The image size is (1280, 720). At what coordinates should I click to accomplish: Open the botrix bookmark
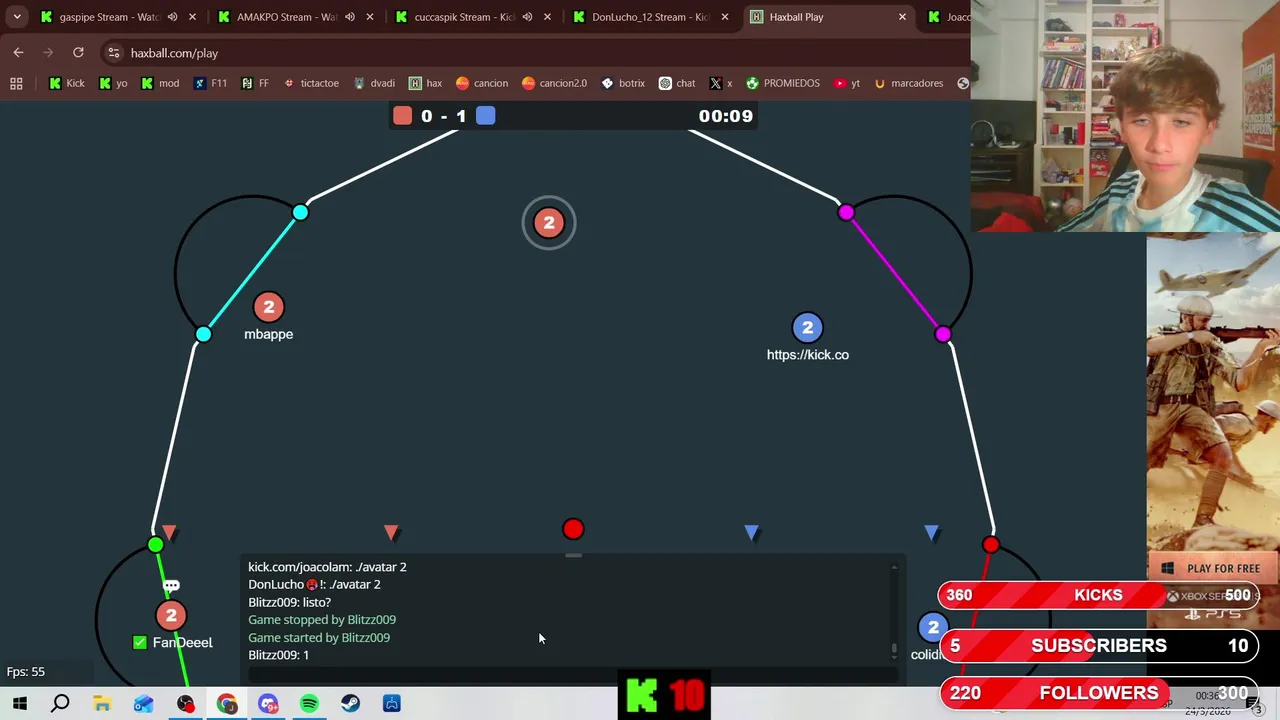[623, 83]
